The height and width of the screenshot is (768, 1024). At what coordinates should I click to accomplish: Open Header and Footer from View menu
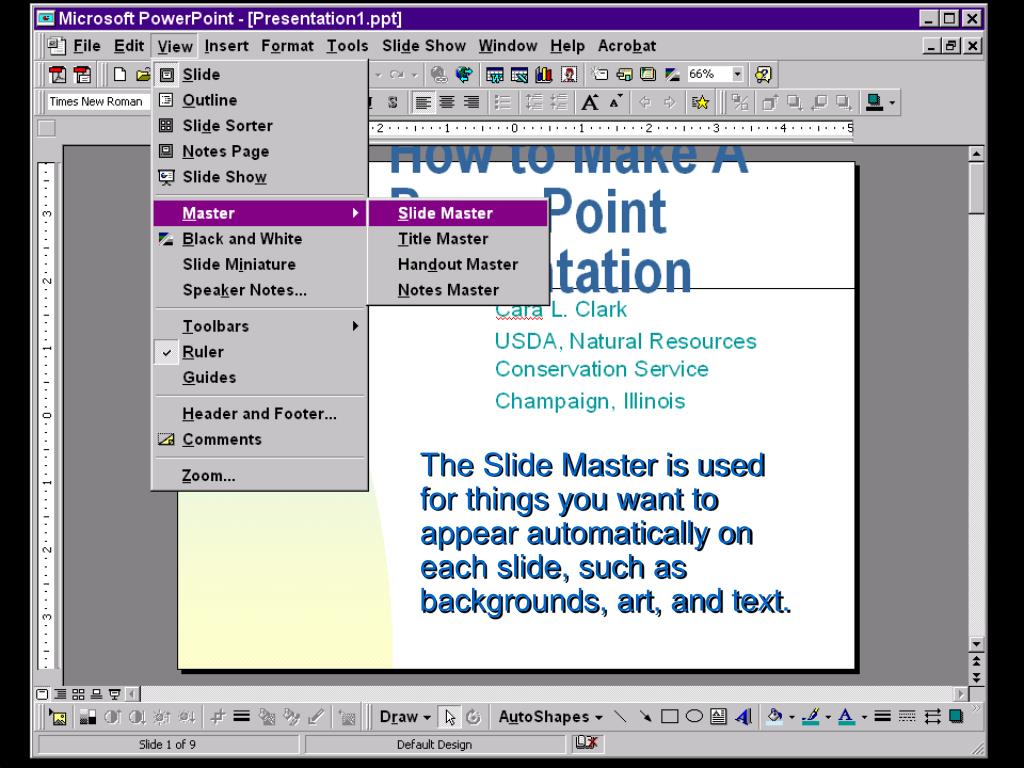(x=259, y=414)
